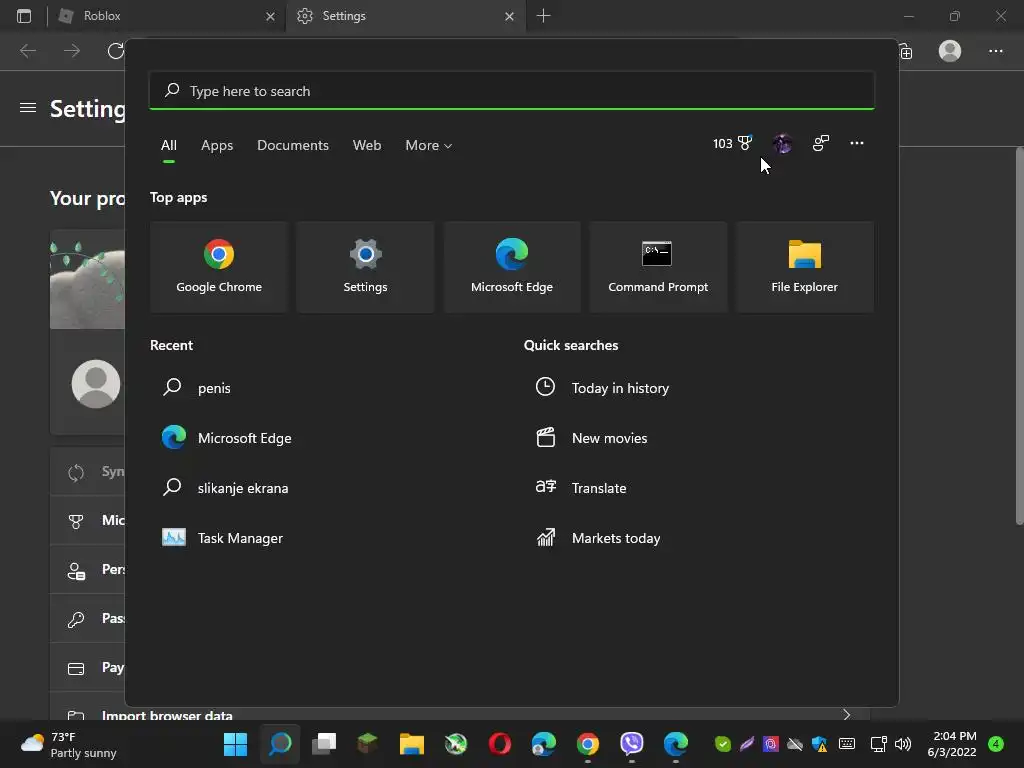Switch to the Web search tab

click(x=367, y=145)
